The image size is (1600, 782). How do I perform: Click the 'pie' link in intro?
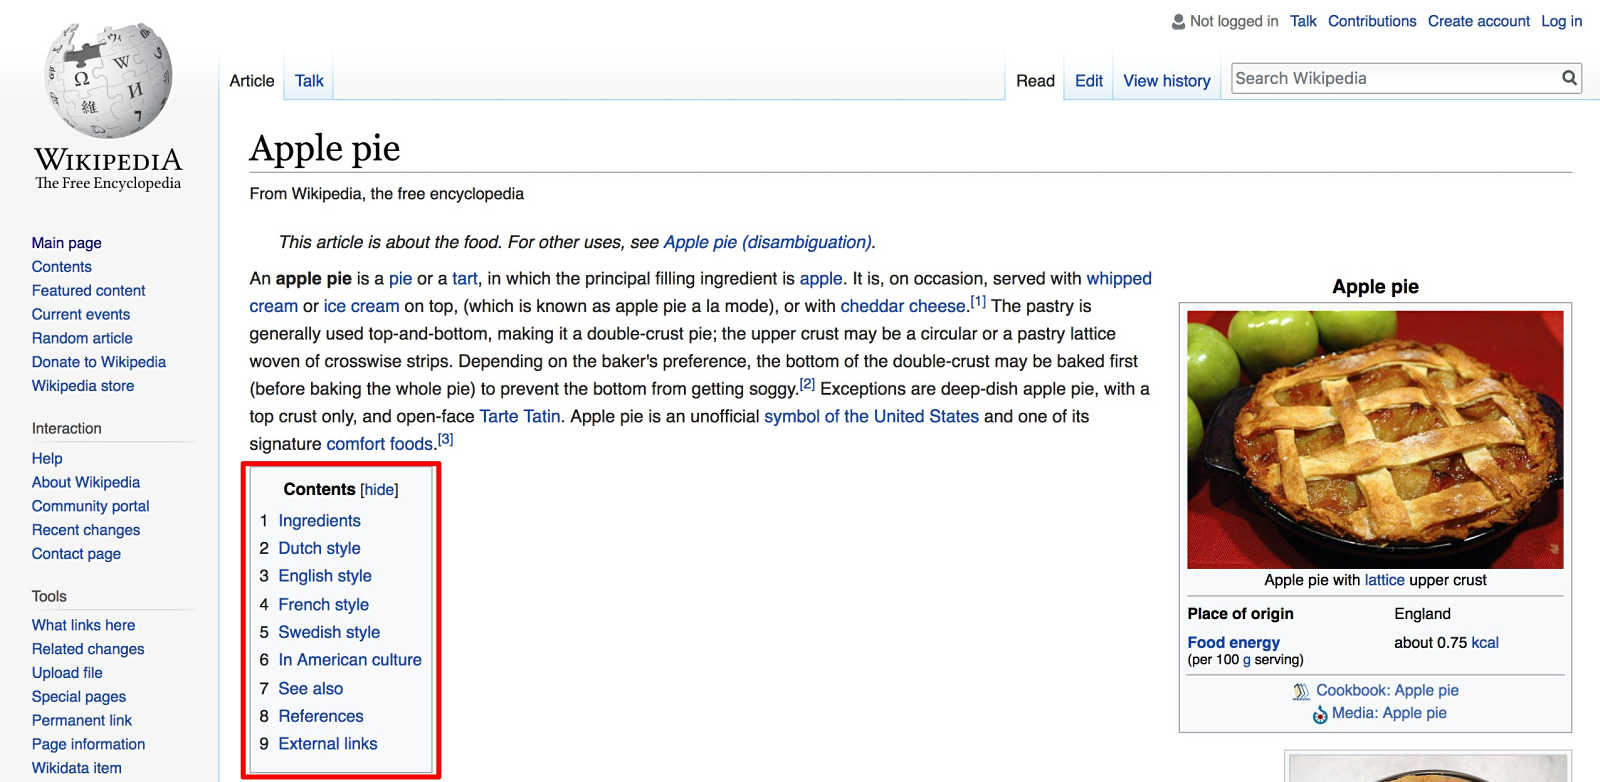(x=400, y=279)
